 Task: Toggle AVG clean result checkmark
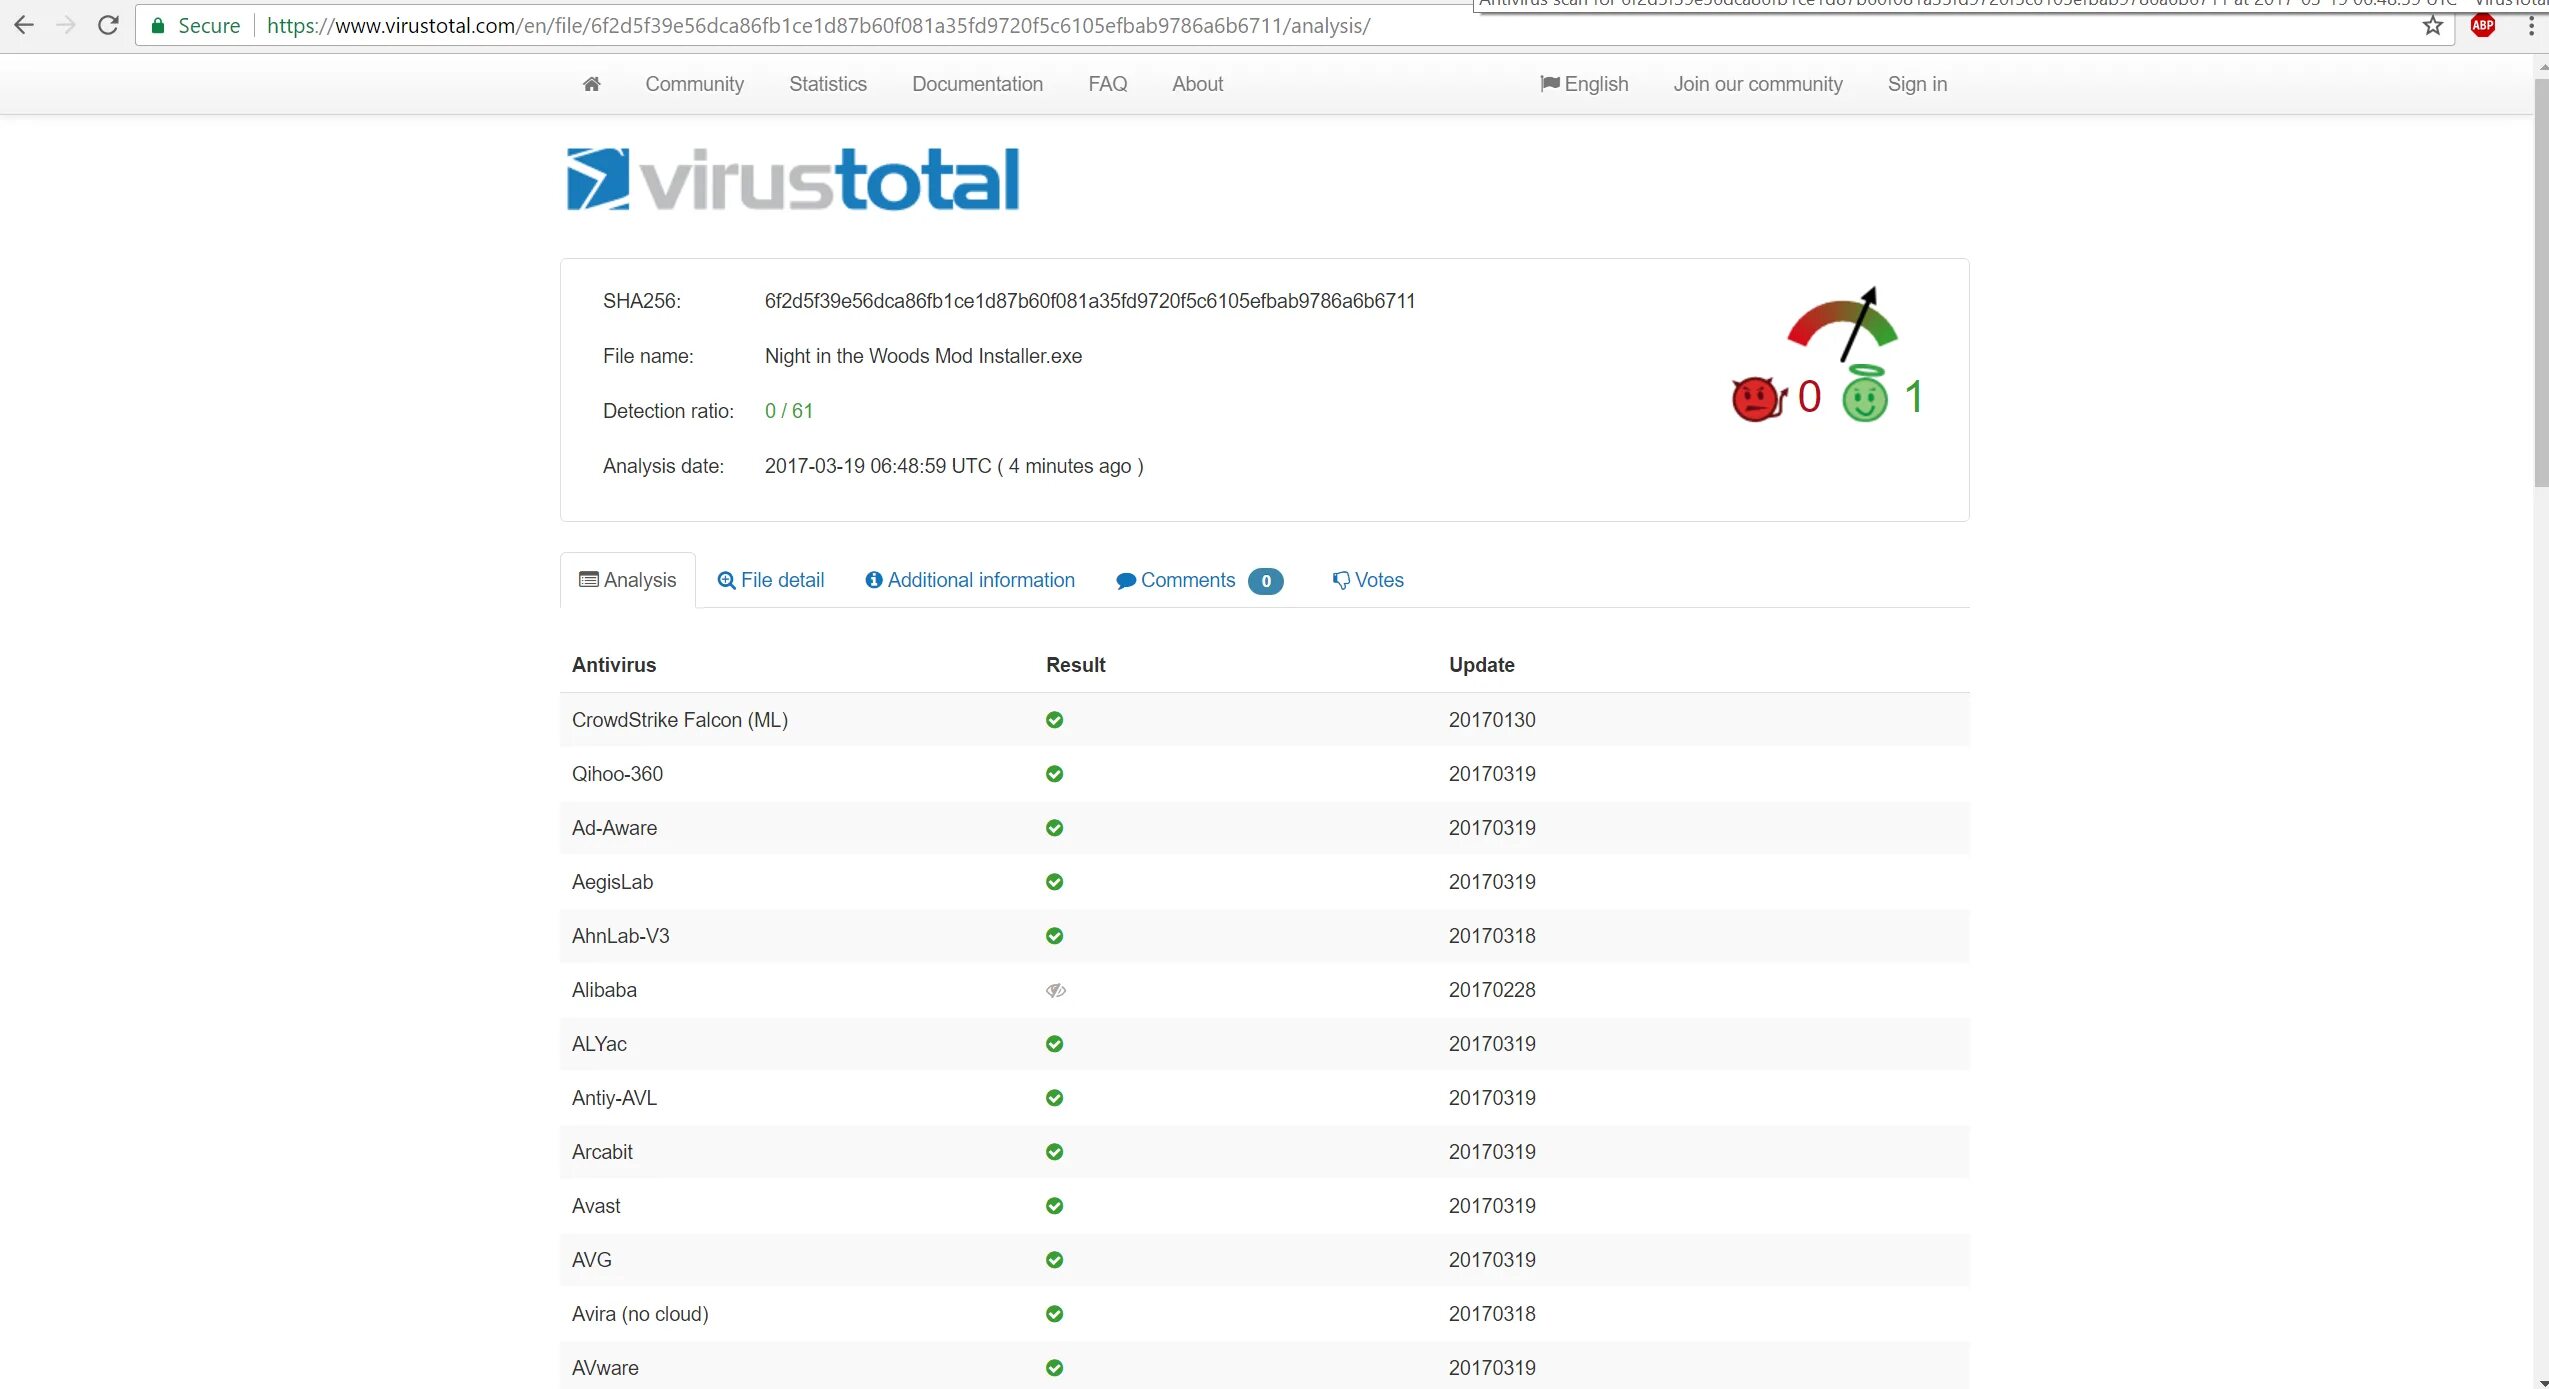[x=1055, y=1259]
